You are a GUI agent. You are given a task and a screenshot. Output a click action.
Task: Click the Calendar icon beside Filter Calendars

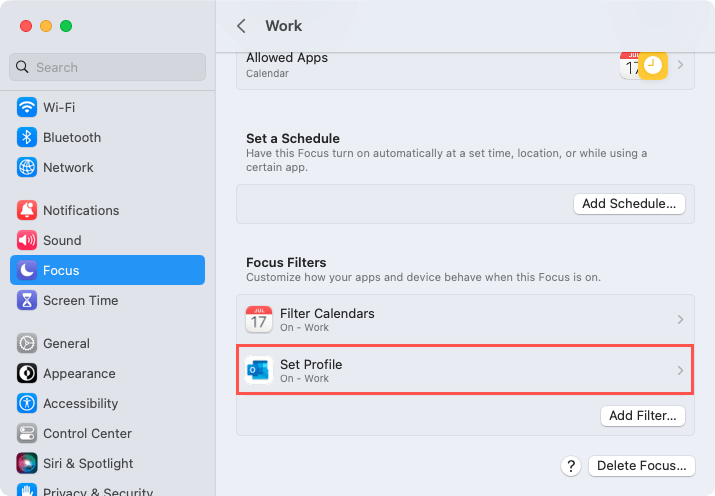point(259,319)
